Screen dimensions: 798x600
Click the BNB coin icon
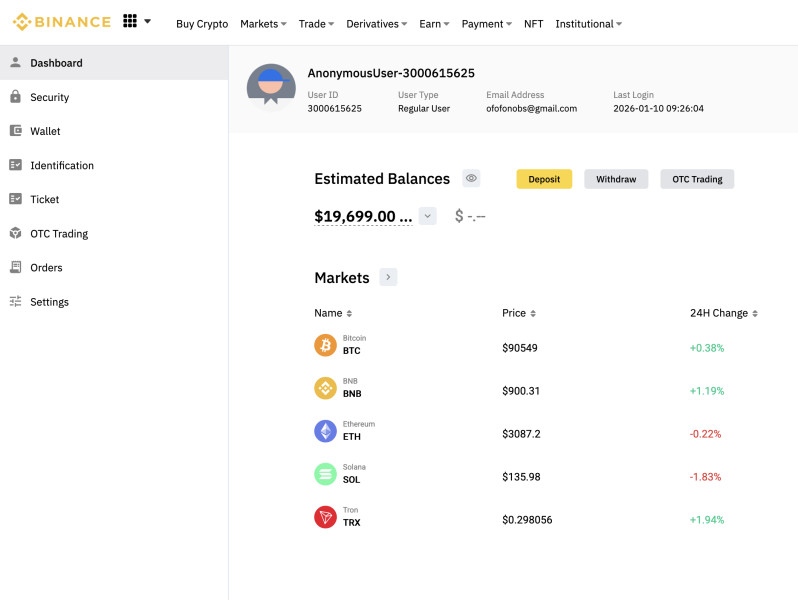pos(325,388)
